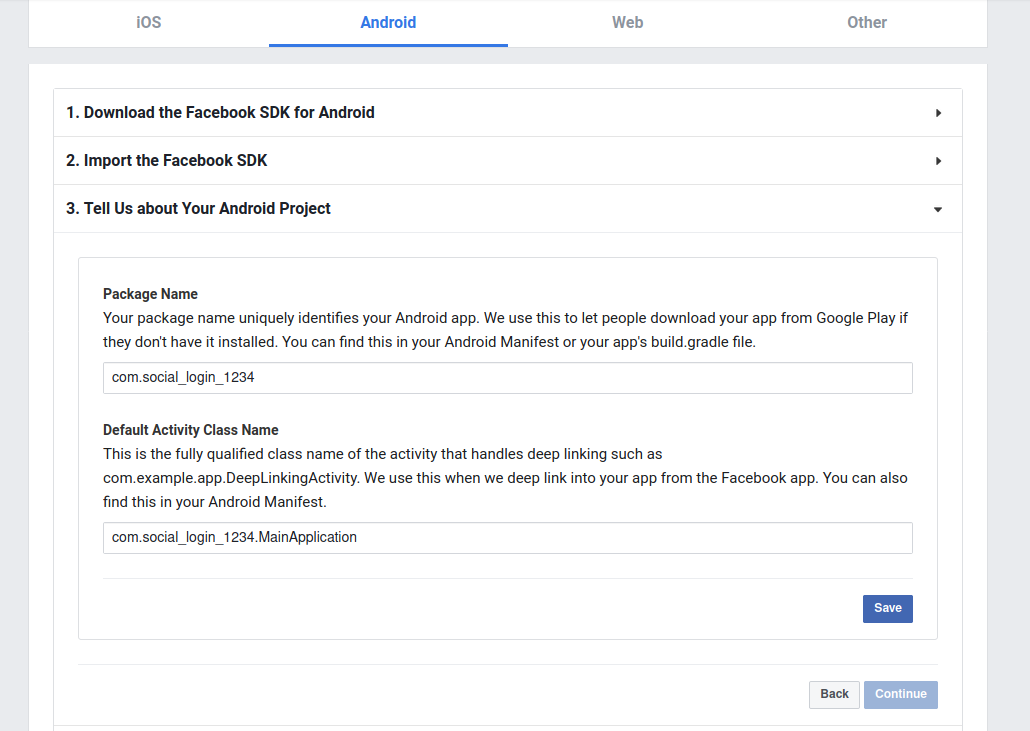The width and height of the screenshot is (1030, 731).
Task: Switch to the iOS tab
Action: (x=148, y=22)
